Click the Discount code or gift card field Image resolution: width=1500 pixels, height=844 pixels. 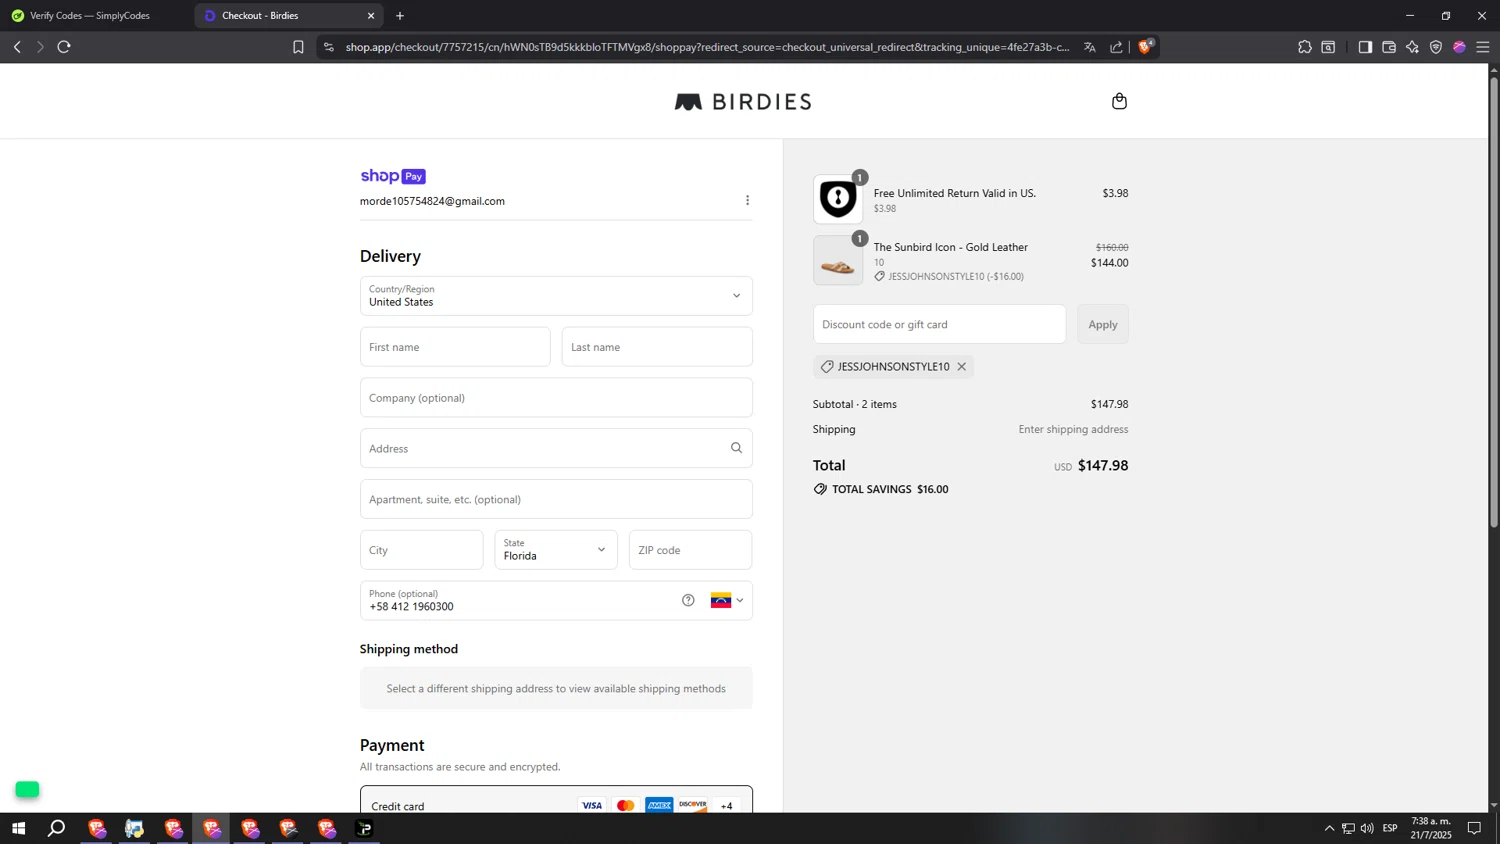coord(939,324)
